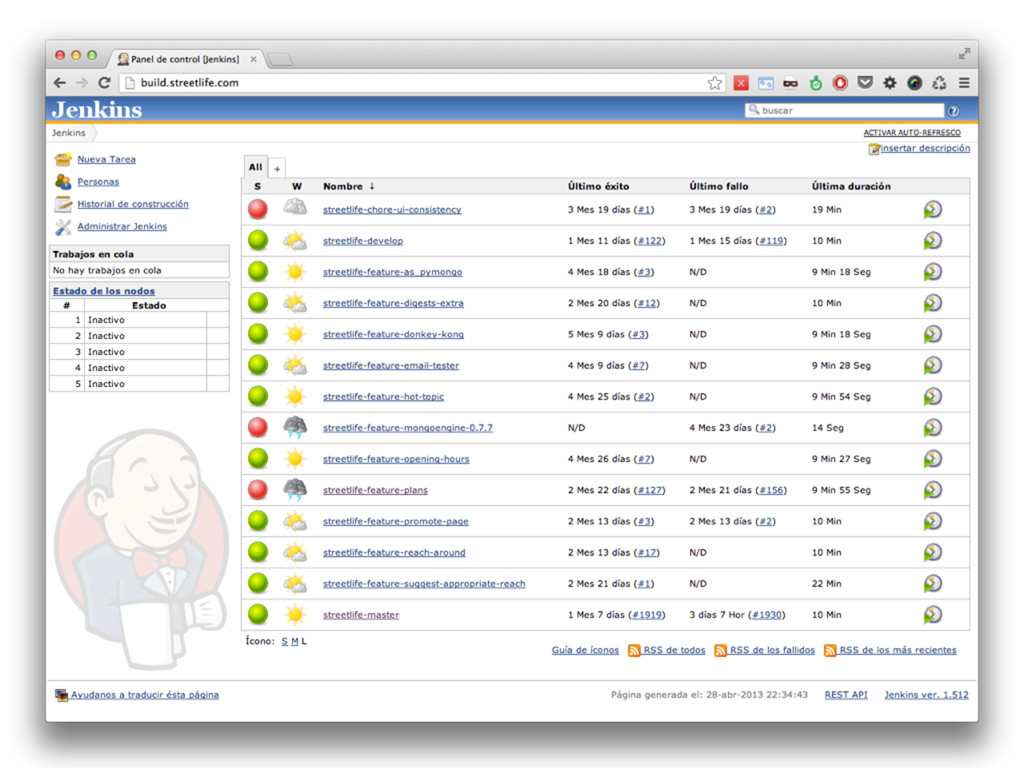Add a new view with the plus tab
This screenshot has width=1024, height=768.
pyautogui.click(x=277, y=168)
